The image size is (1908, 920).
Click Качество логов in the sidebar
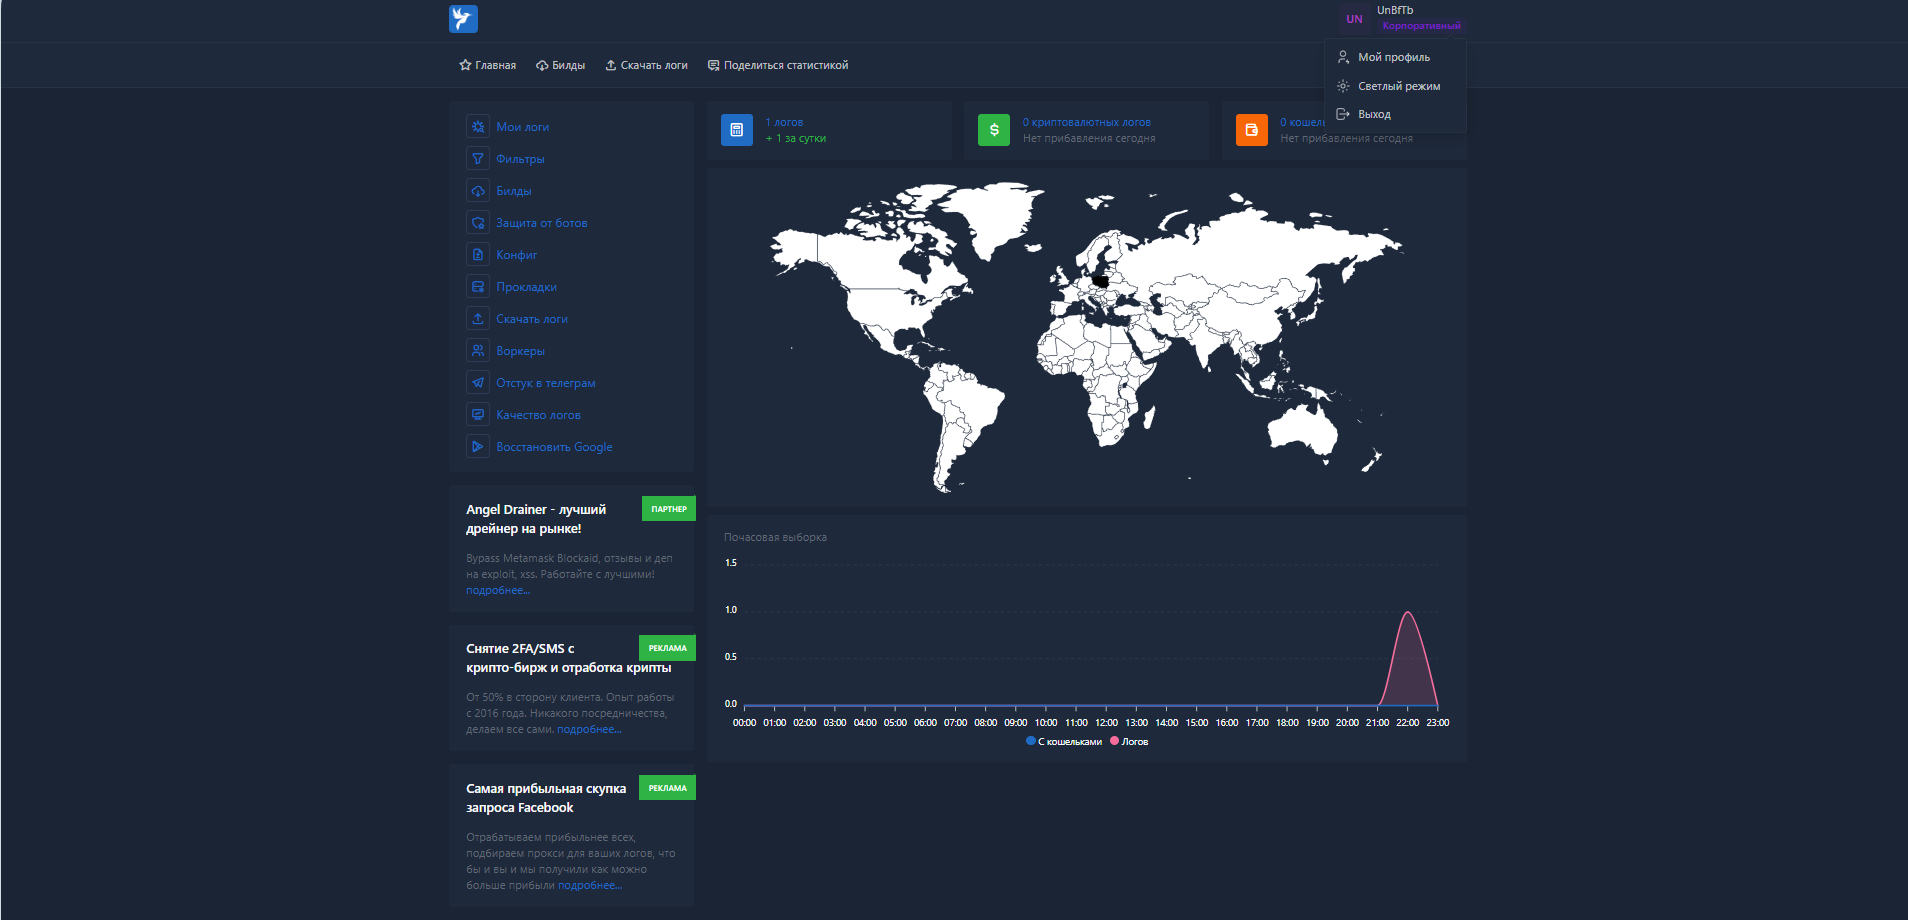538,415
